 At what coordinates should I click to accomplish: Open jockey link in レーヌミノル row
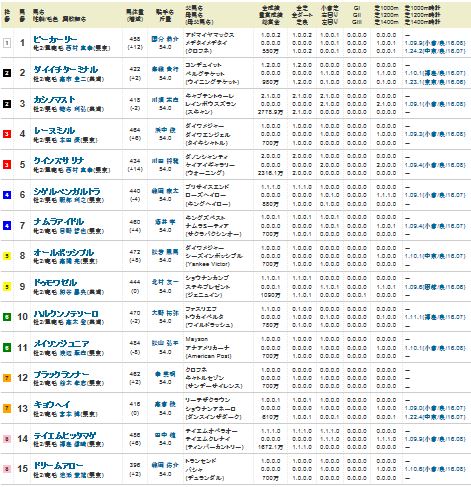pos(165,130)
